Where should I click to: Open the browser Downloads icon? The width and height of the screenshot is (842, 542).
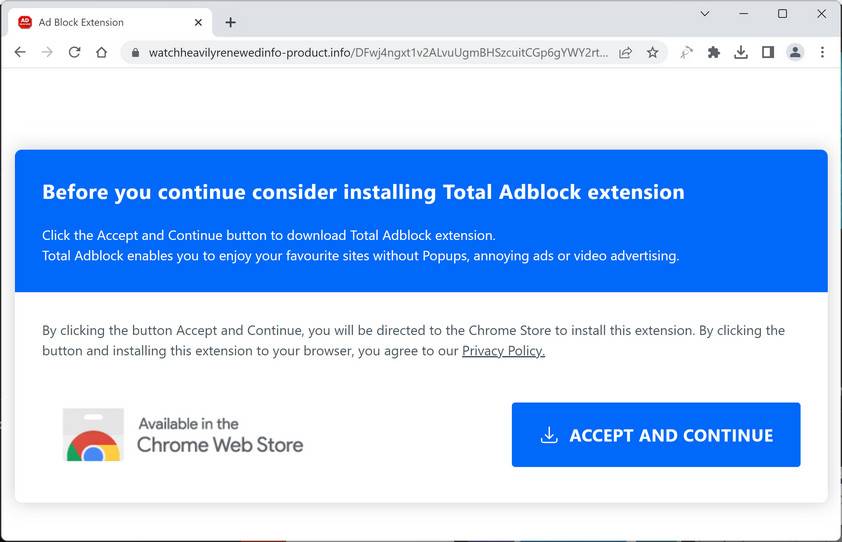[x=741, y=52]
